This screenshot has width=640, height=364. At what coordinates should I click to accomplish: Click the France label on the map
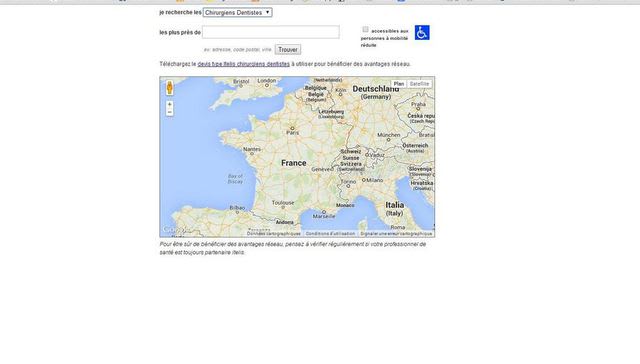pyautogui.click(x=293, y=163)
